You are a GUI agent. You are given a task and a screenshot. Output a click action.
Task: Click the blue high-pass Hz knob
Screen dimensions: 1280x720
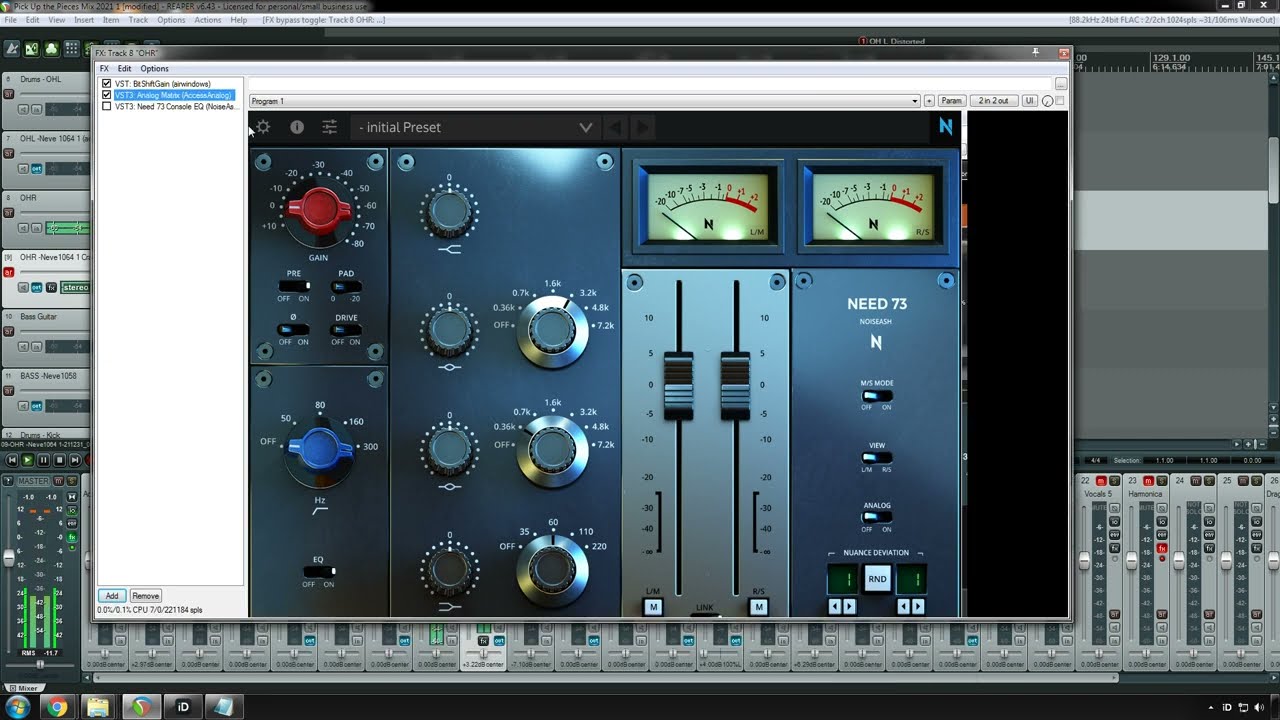[x=320, y=449]
